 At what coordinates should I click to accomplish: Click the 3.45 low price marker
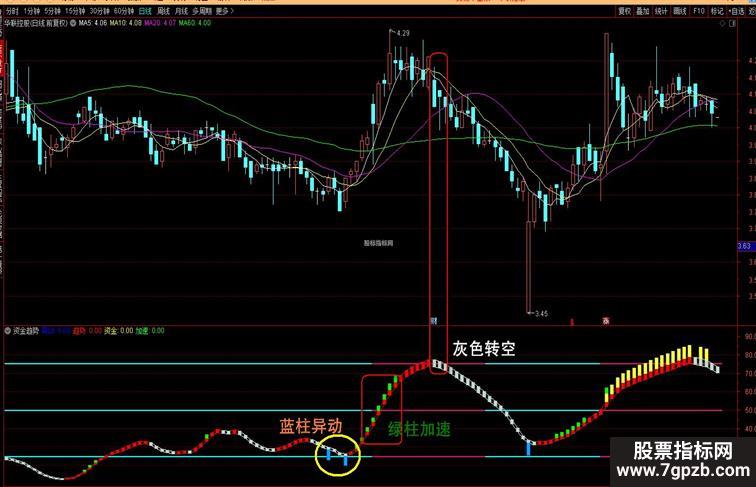541,313
